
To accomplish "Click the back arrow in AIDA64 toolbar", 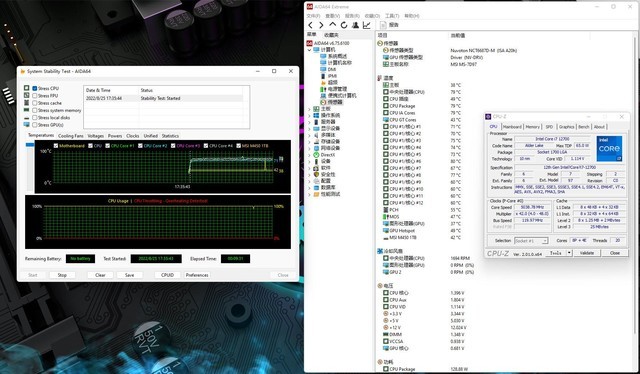I will point(311,25).
